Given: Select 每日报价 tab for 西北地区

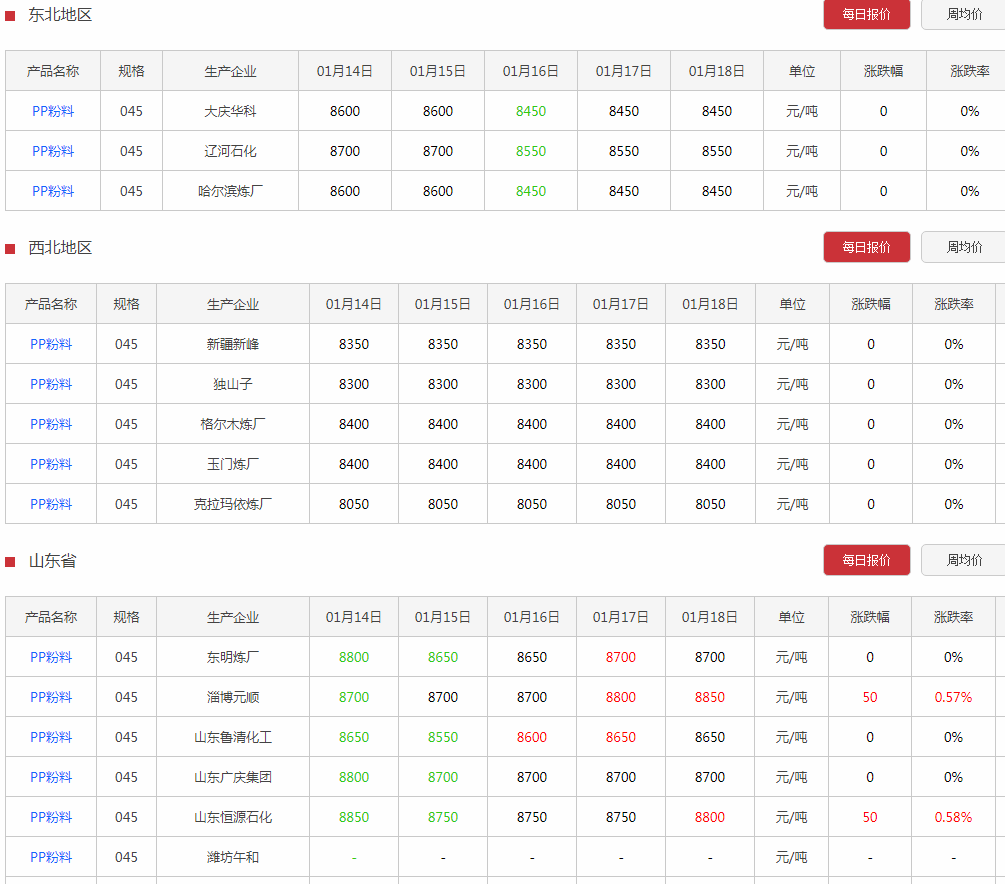Looking at the screenshot, I should tap(867, 247).
